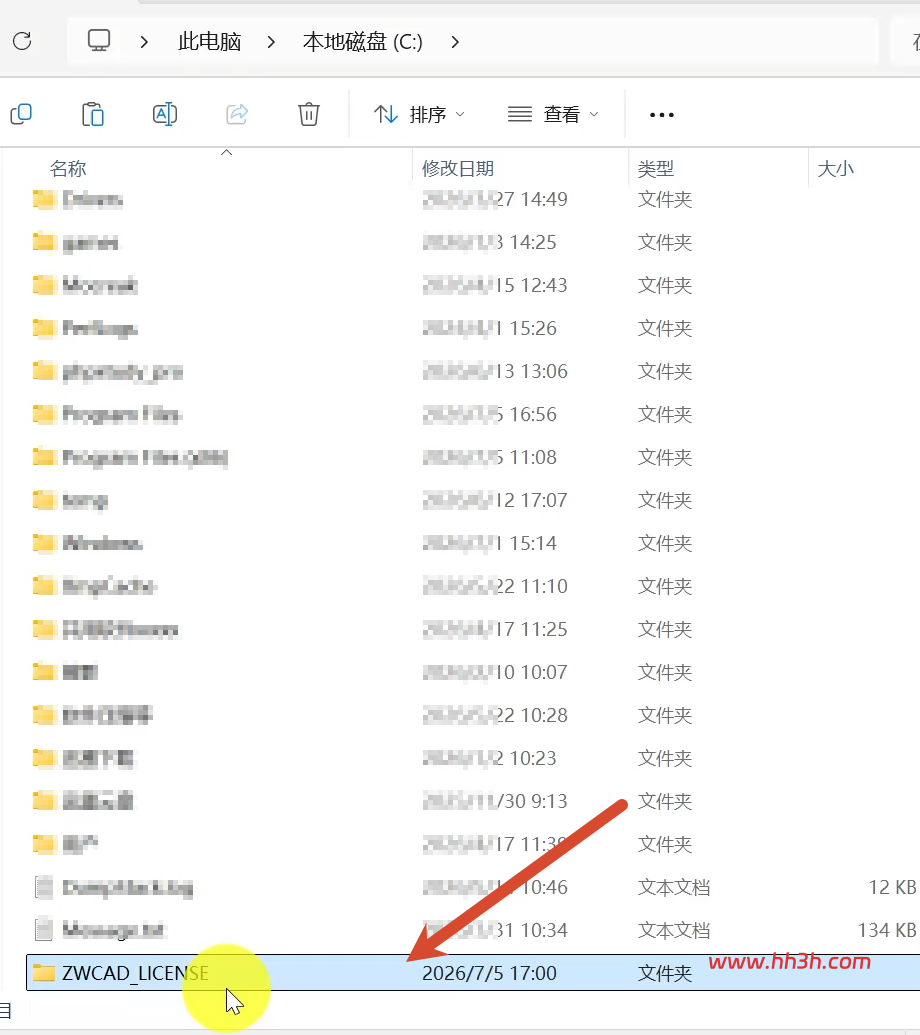Click the folder icon of the 15:14 row
This screenshot has width=920, height=1035.
tap(44, 543)
